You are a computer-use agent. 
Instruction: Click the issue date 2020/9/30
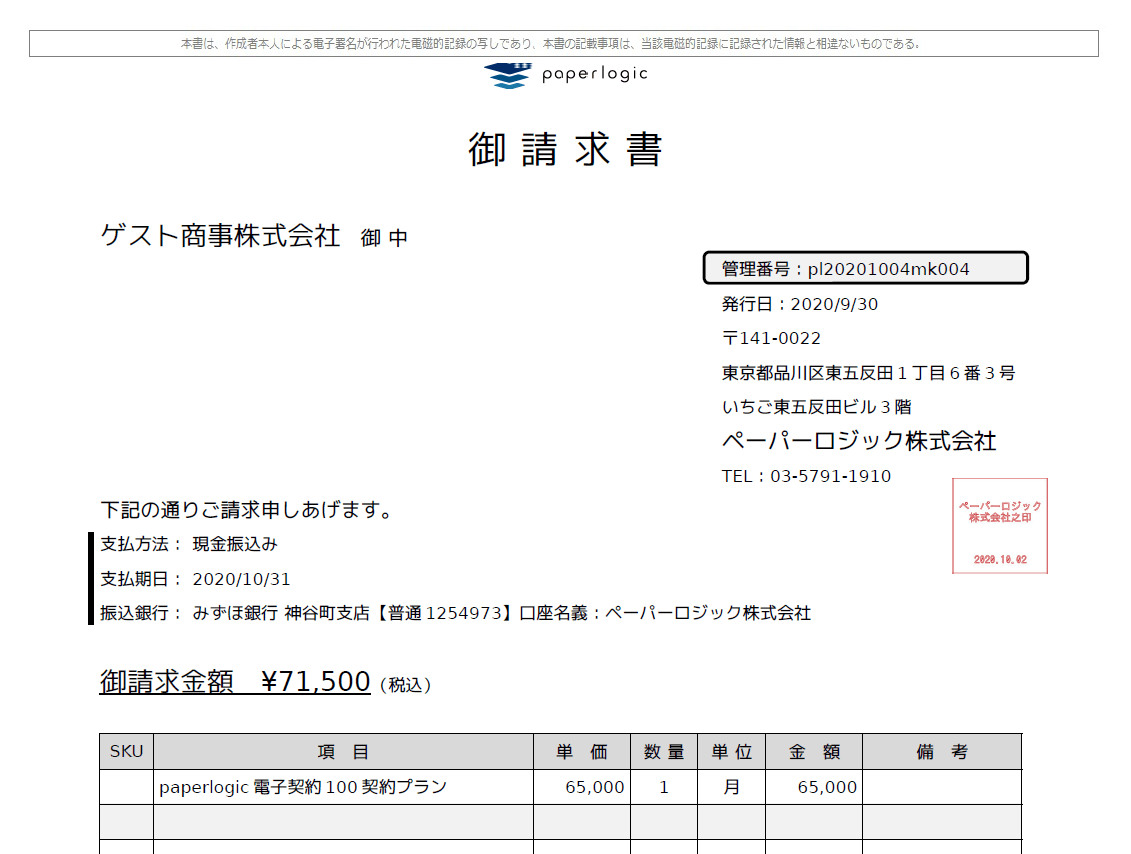point(833,304)
